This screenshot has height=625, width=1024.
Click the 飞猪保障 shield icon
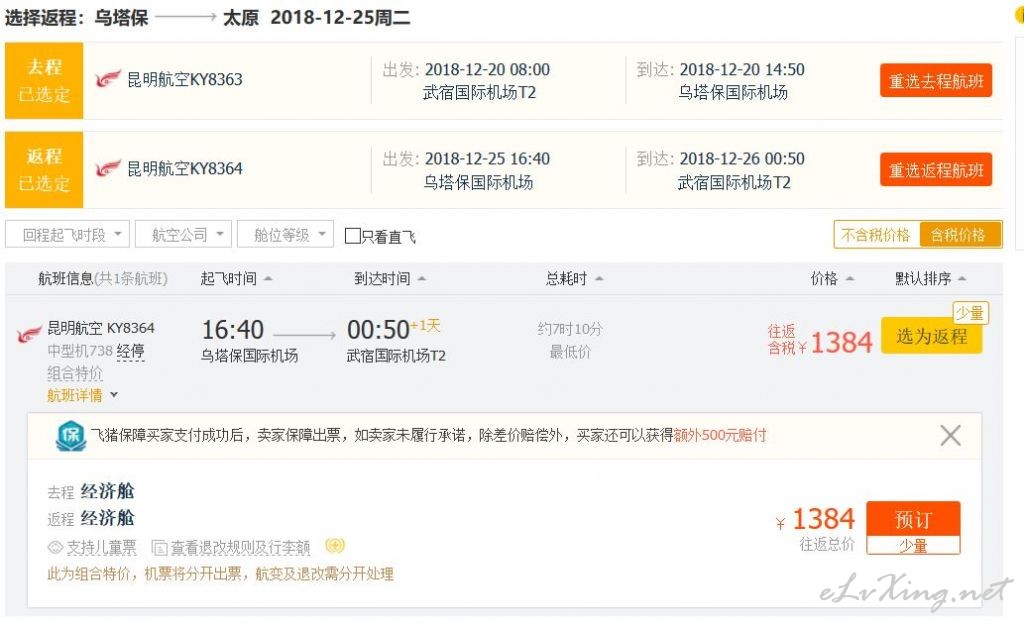click(x=71, y=436)
